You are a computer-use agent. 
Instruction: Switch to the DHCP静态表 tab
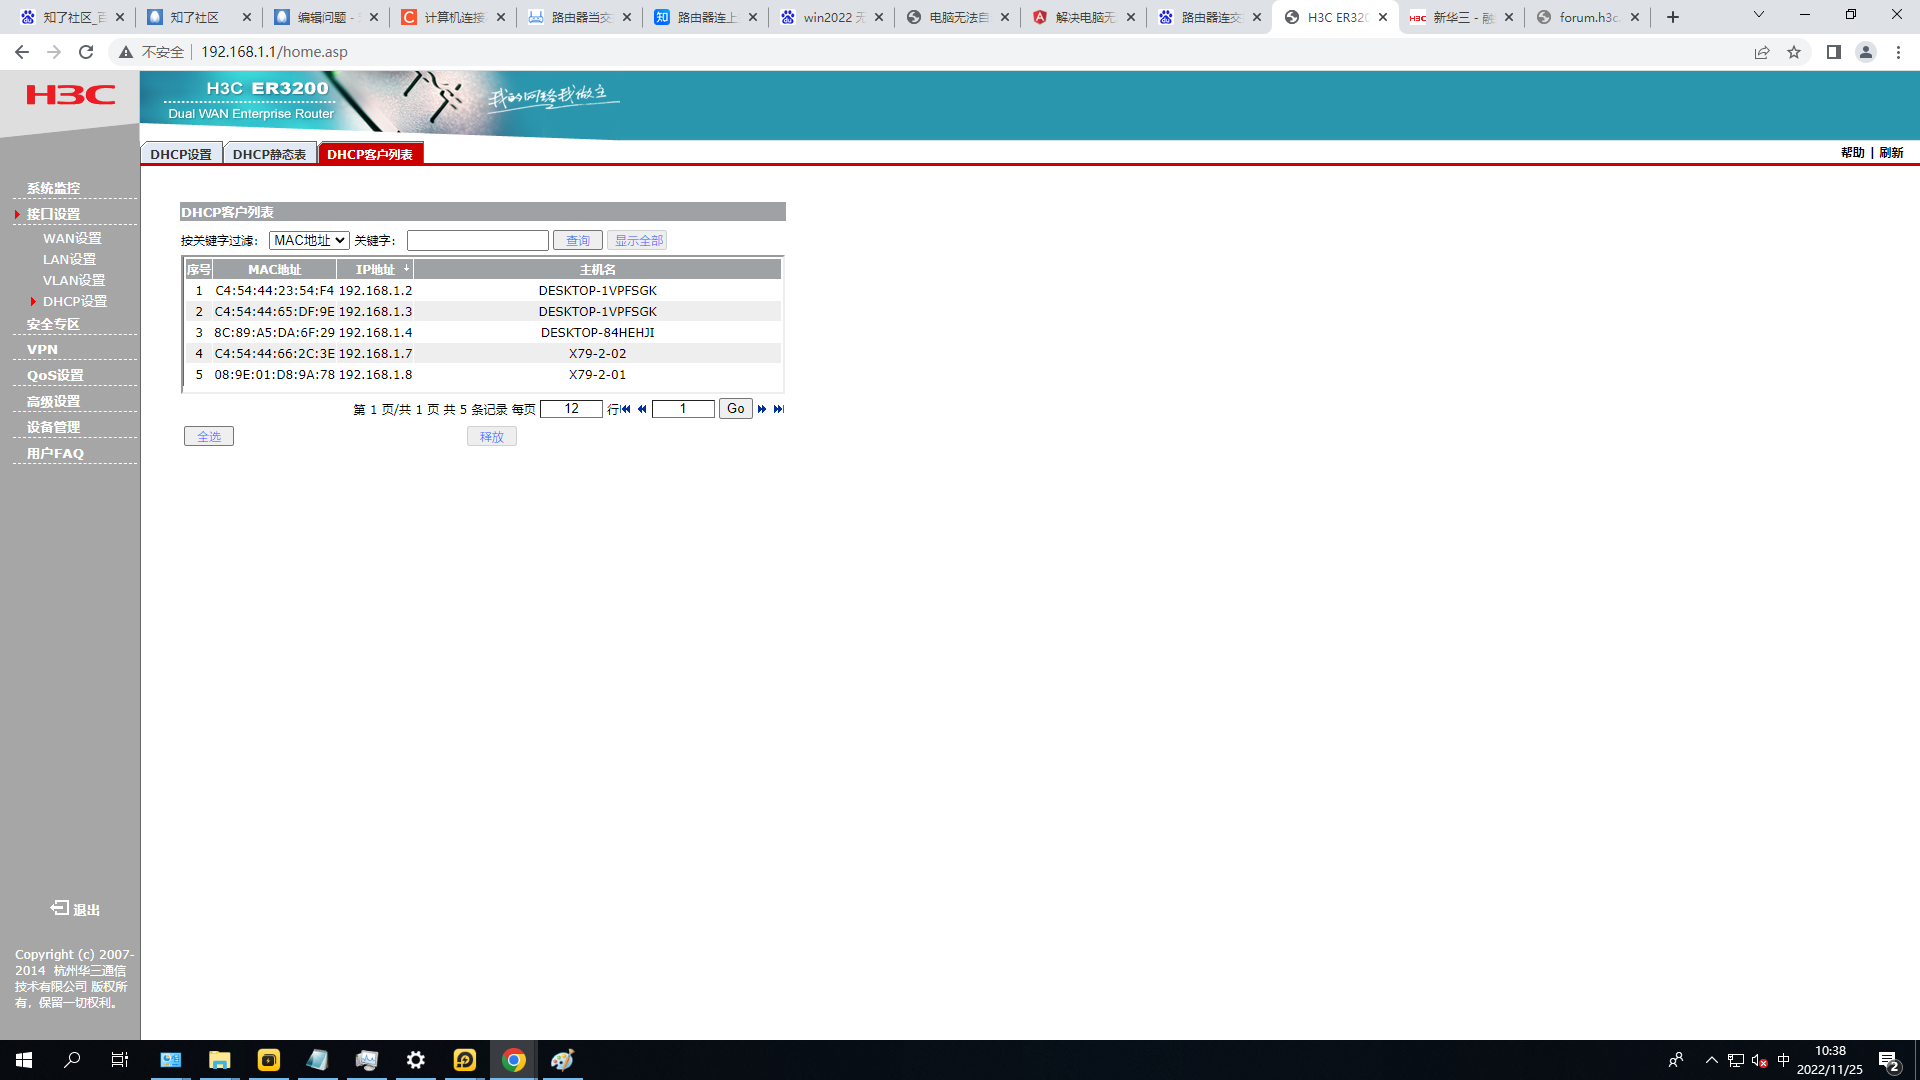269,154
